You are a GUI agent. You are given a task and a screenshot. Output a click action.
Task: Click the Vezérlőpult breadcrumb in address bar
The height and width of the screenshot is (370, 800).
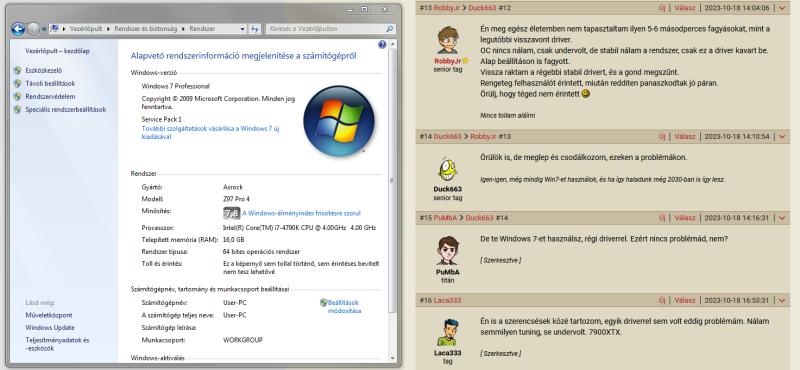[x=85, y=29]
